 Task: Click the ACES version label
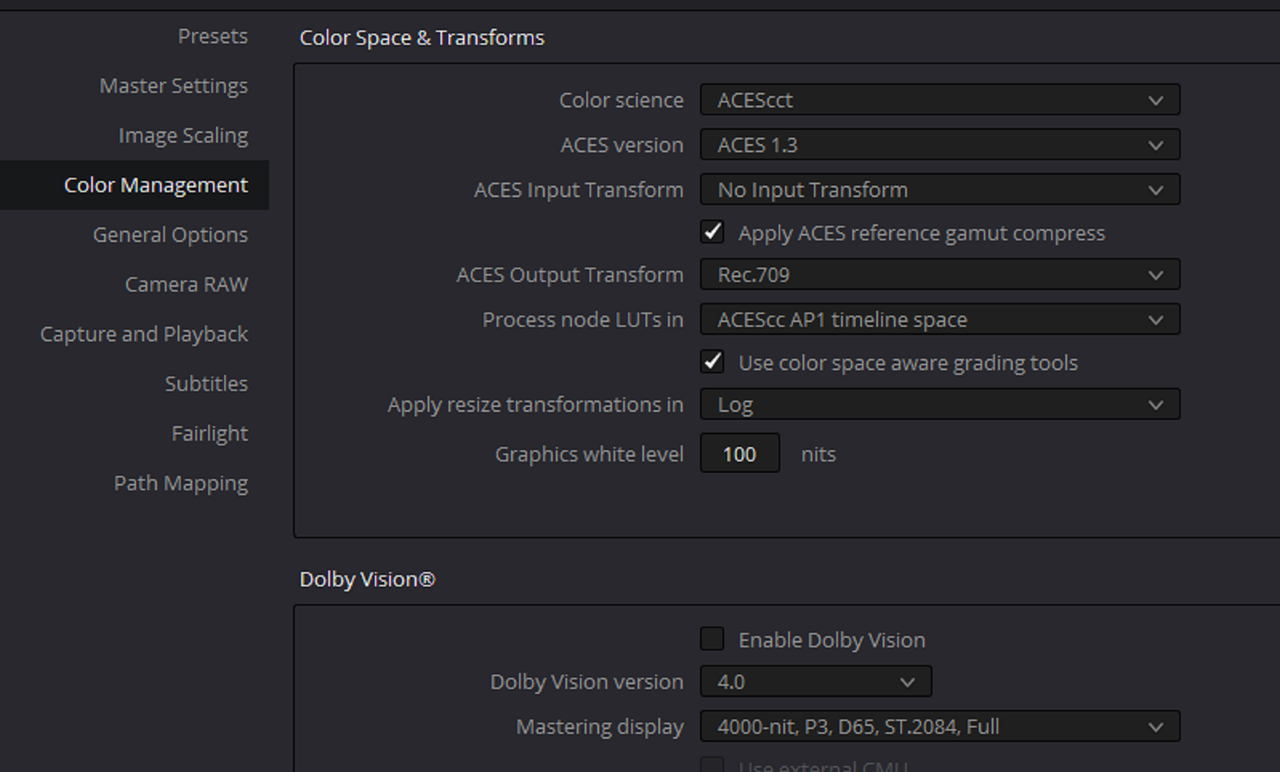622,145
